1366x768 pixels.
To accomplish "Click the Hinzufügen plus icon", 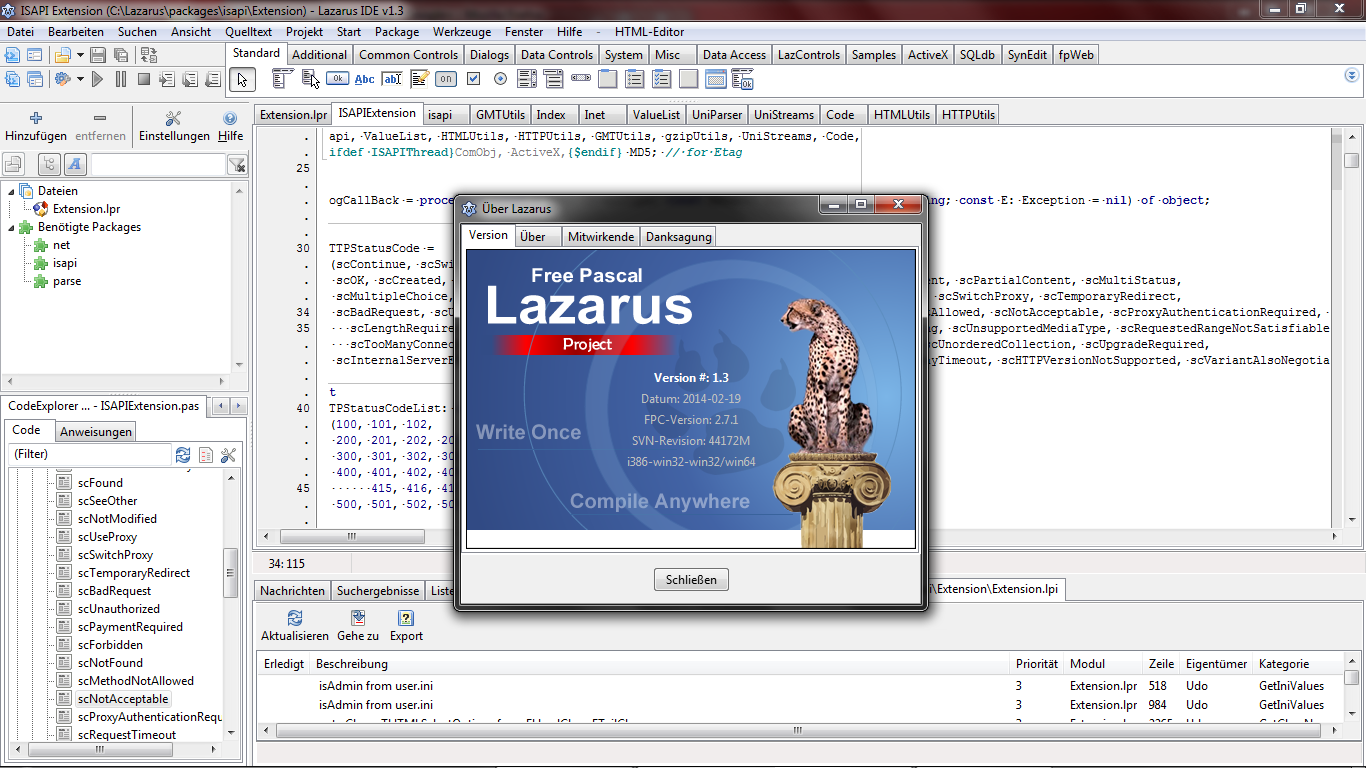I will click(36, 118).
